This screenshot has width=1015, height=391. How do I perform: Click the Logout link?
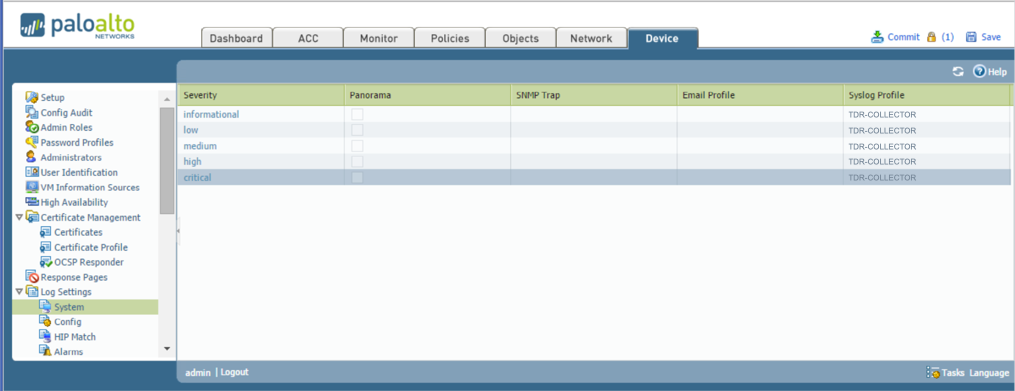(x=234, y=372)
